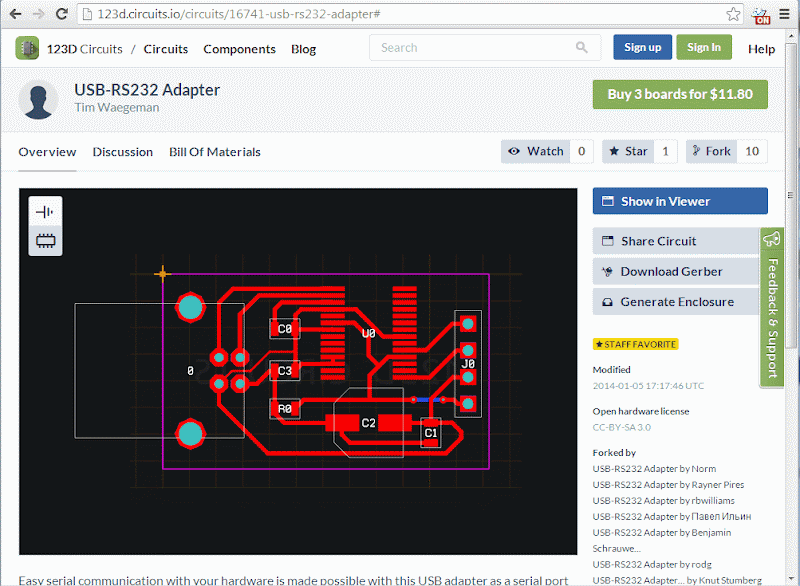
Task: Click the author name Tim Waegeman
Action: coord(117,108)
